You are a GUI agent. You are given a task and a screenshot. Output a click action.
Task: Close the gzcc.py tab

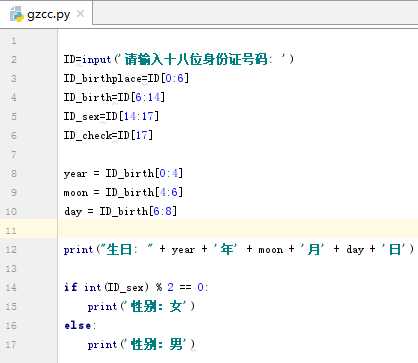tap(80, 14)
